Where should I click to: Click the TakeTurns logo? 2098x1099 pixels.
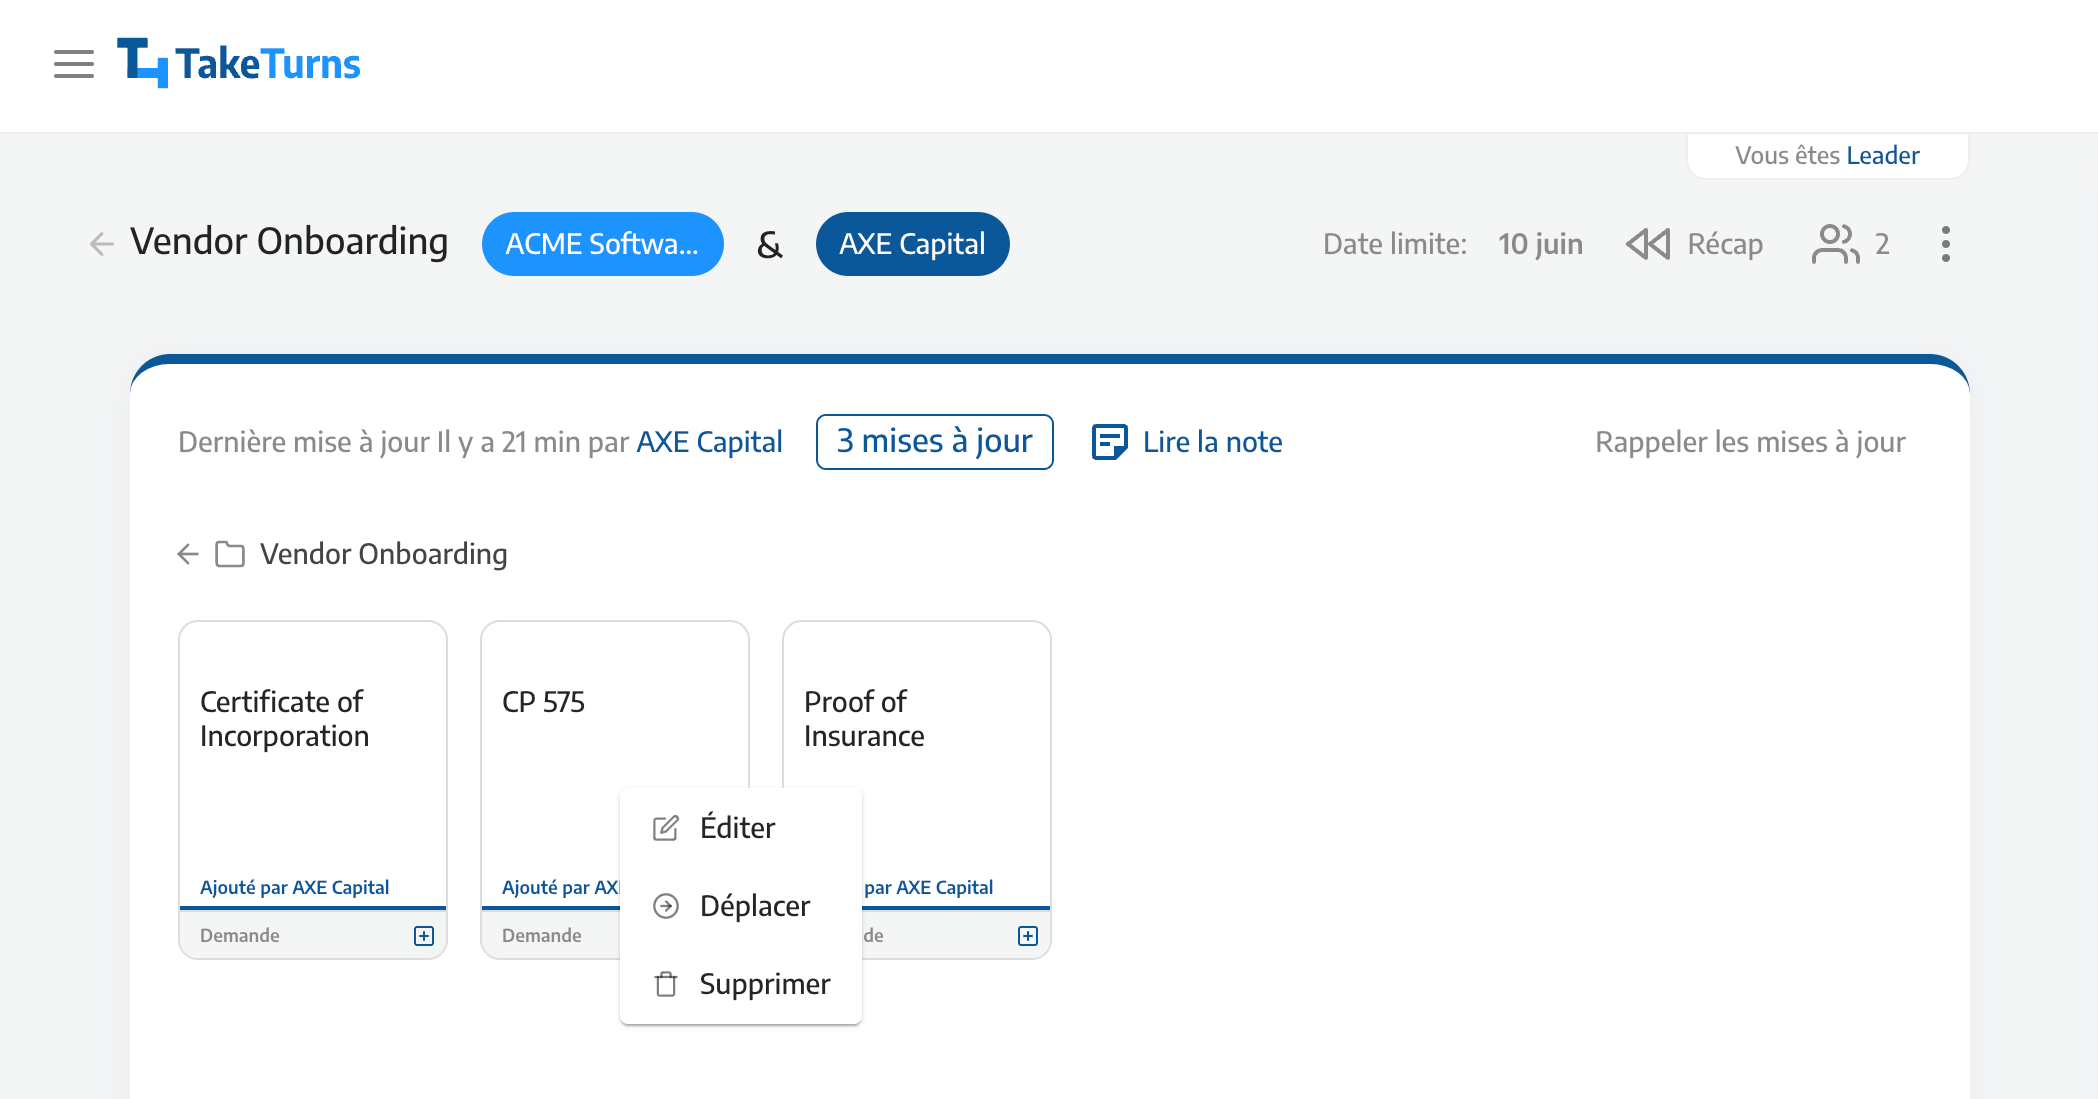pos(239,63)
